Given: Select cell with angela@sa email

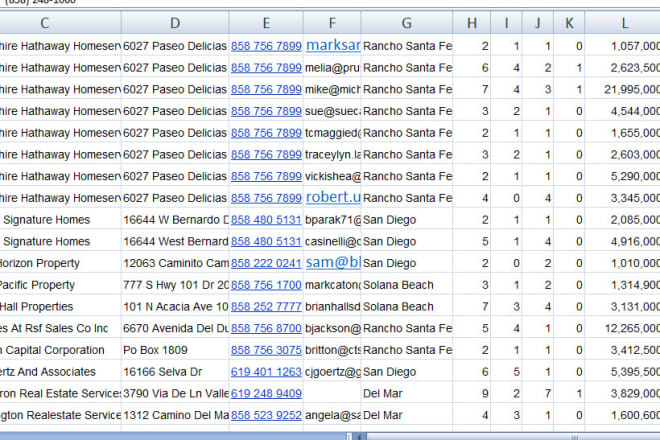Looking at the screenshot, I should [x=332, y=415].
